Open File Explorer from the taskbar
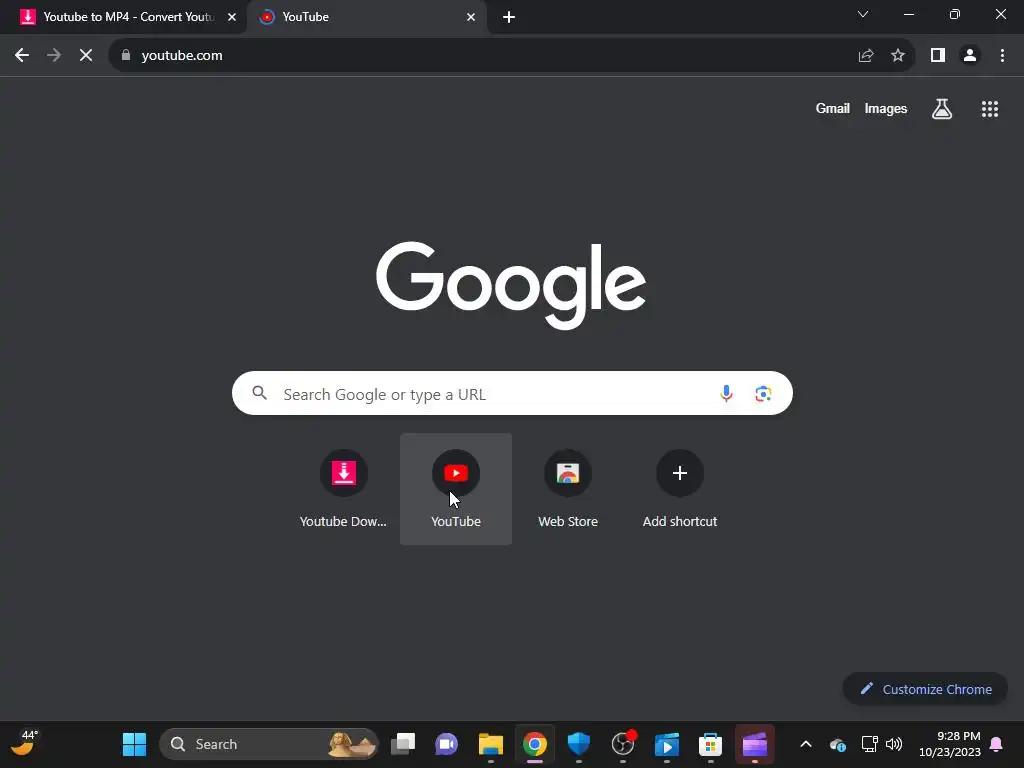Viewport: 1024px width, 768px height. [490, 744]
